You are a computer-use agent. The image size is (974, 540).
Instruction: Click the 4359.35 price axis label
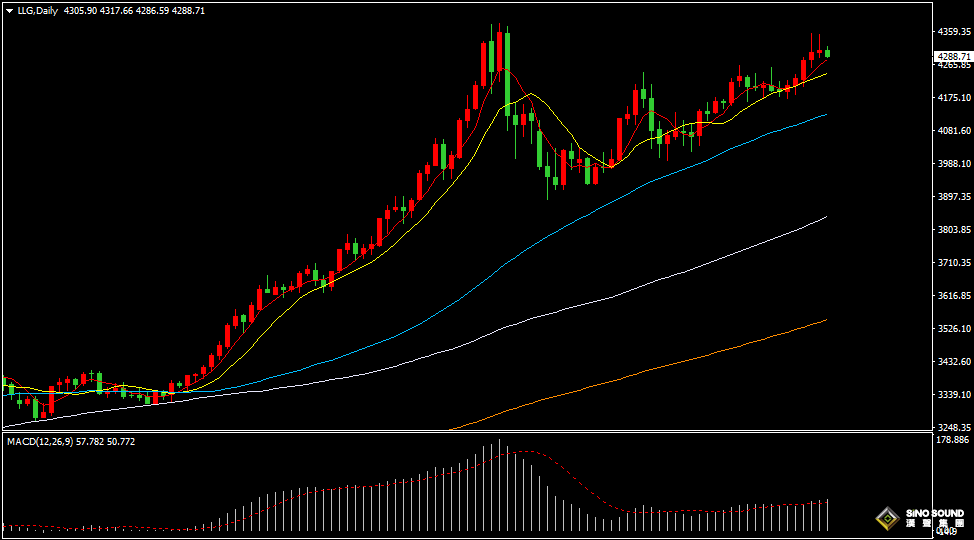[x=953, y=32]
